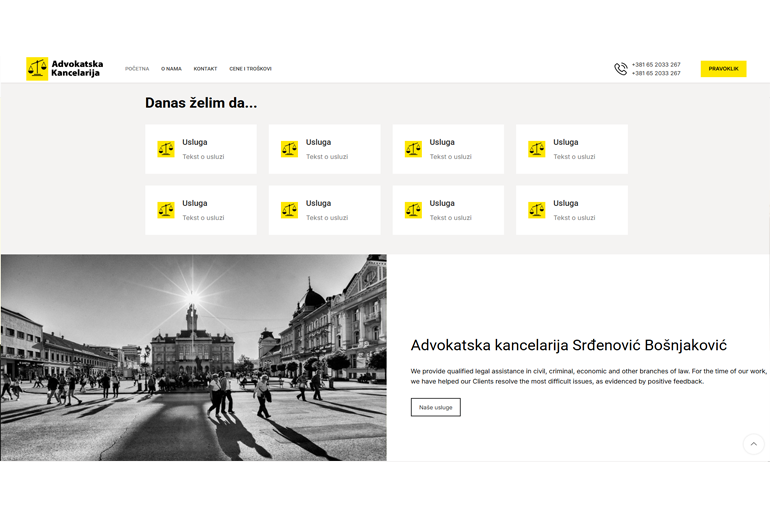This screenshot has width=770, height=516.
Task: Click the phone icon in header
Action: coord(620,69)
